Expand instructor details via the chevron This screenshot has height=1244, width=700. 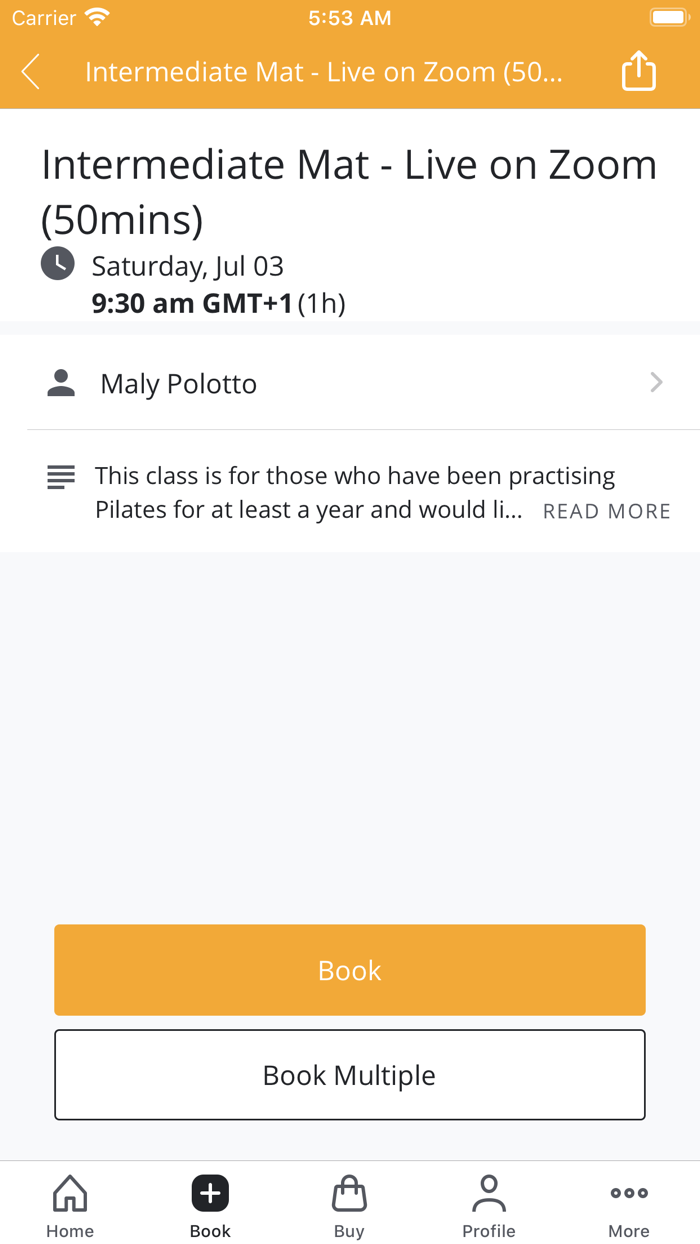pos(655,382)
